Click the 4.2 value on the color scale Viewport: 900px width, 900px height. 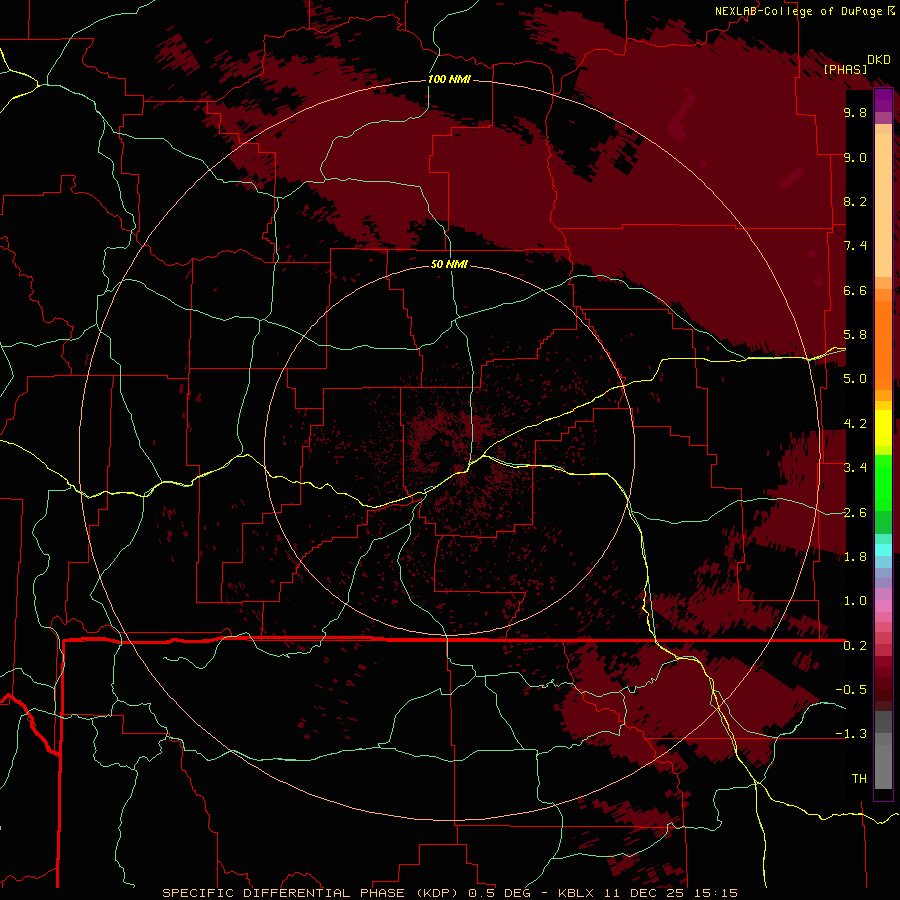tap(855, 424)
